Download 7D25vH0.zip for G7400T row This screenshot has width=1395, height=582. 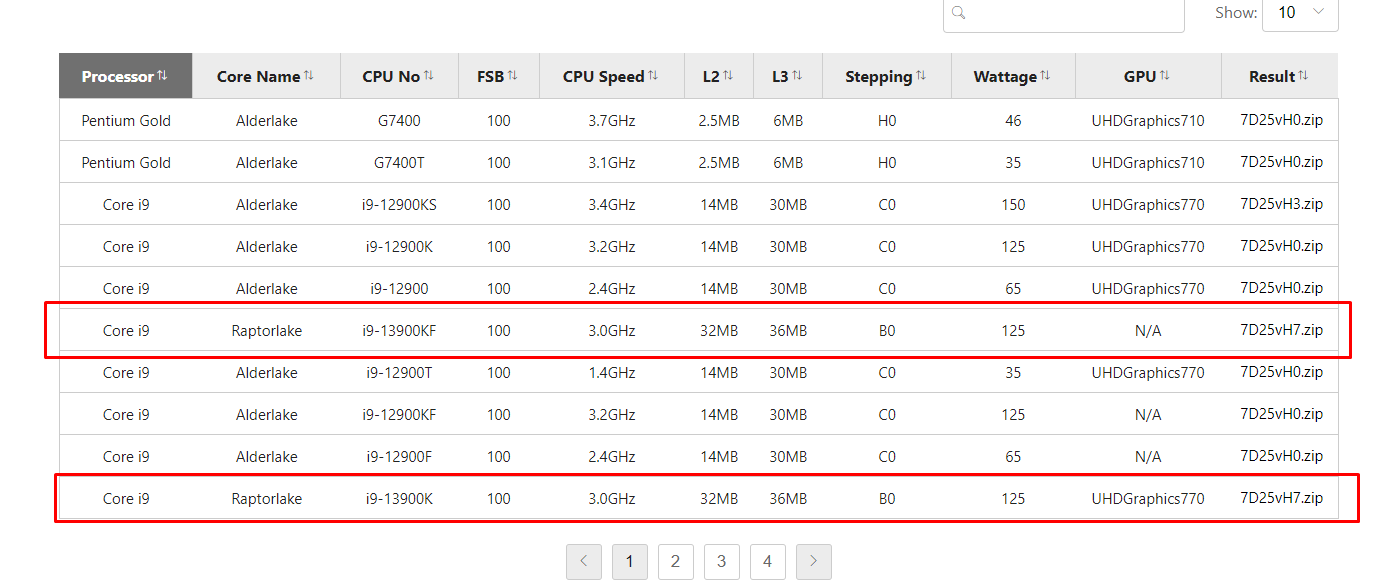(1282, 162)
